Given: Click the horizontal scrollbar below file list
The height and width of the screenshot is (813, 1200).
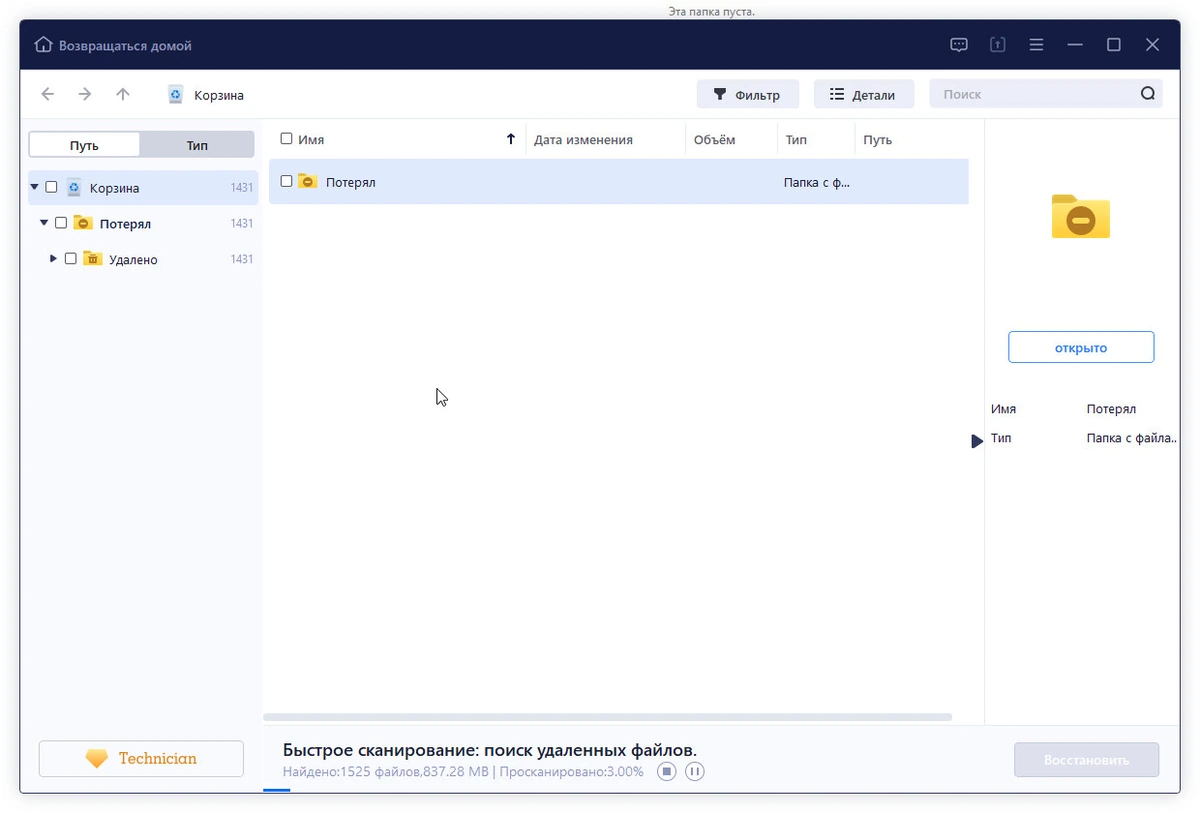Looking at the screenshot, I should [608, 717].
